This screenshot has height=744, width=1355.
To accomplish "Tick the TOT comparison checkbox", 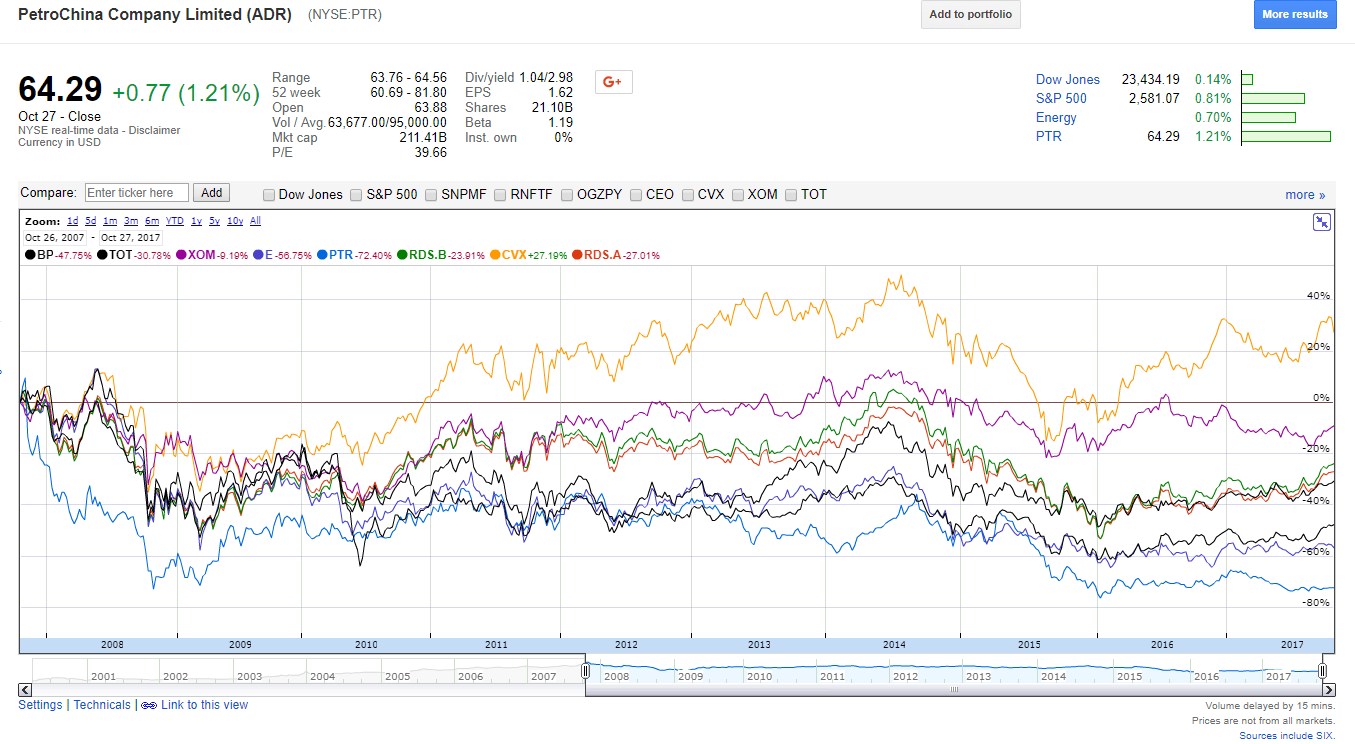I will (x=791, y=195).
